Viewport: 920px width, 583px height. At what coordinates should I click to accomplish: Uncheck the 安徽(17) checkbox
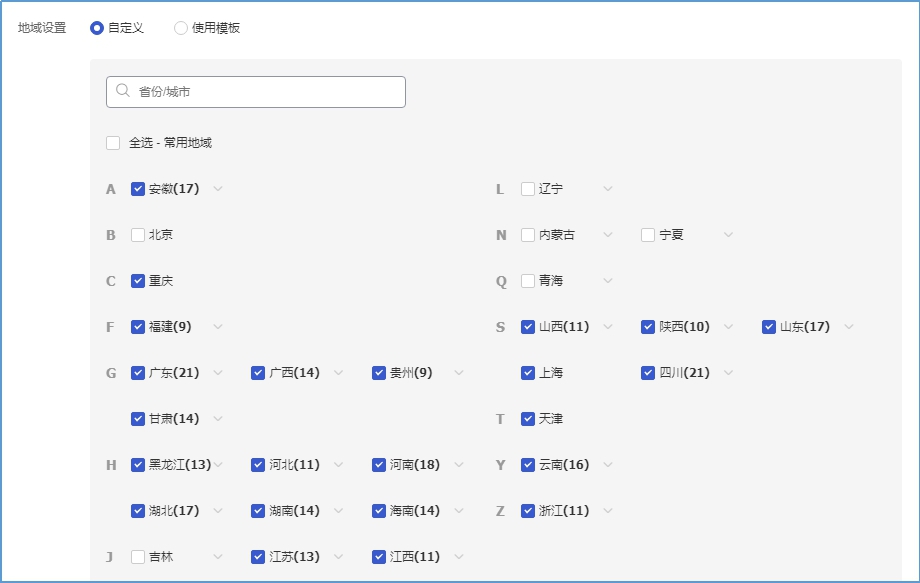138,189
